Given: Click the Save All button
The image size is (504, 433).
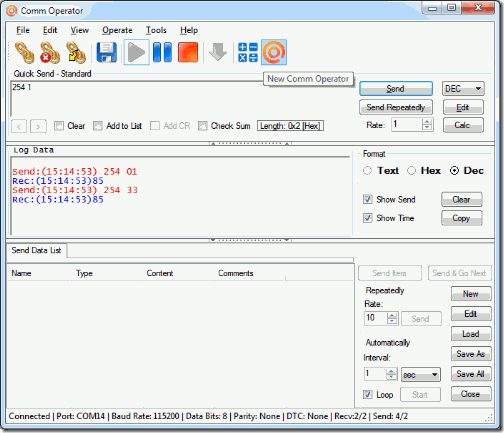Looking at the screenshot, I should 471,374.
